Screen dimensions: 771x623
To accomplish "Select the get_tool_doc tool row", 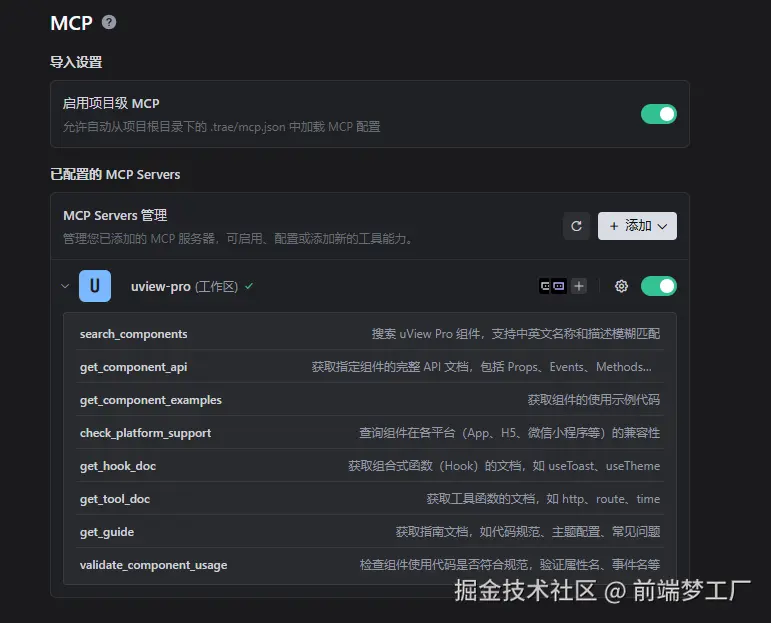I will (x=370, y=499).
